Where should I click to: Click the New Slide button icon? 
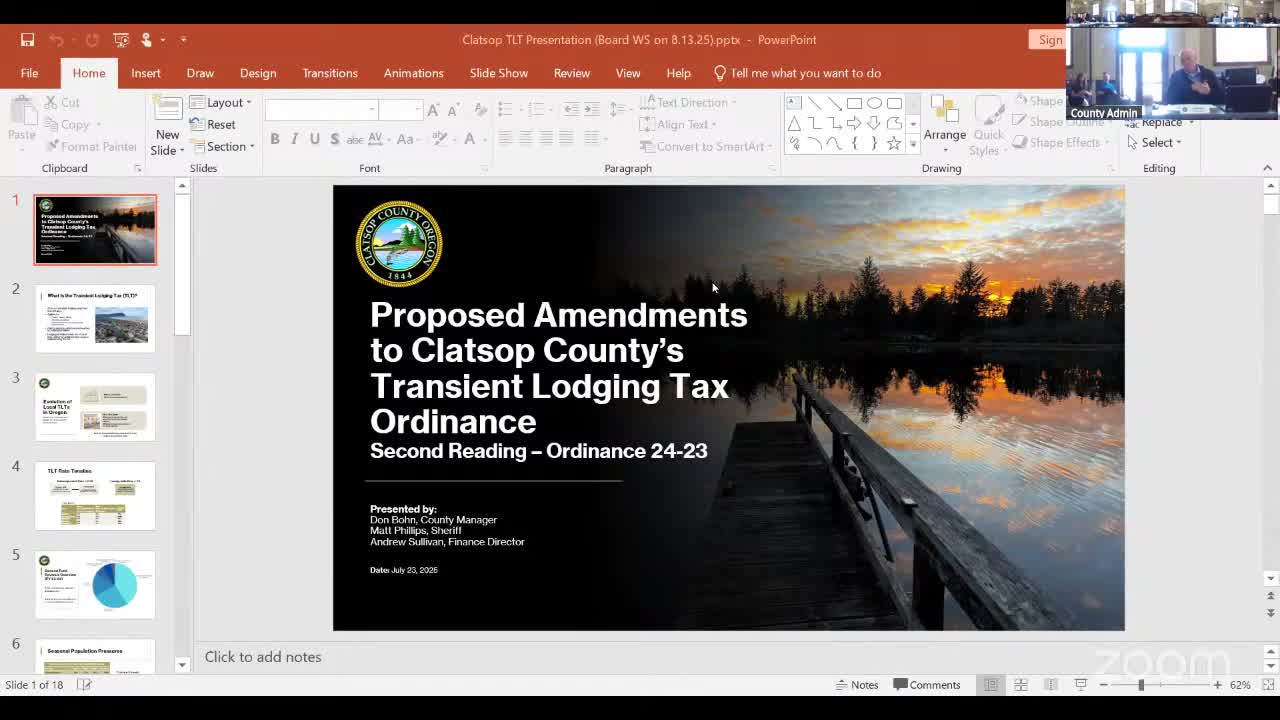point(167,112)
